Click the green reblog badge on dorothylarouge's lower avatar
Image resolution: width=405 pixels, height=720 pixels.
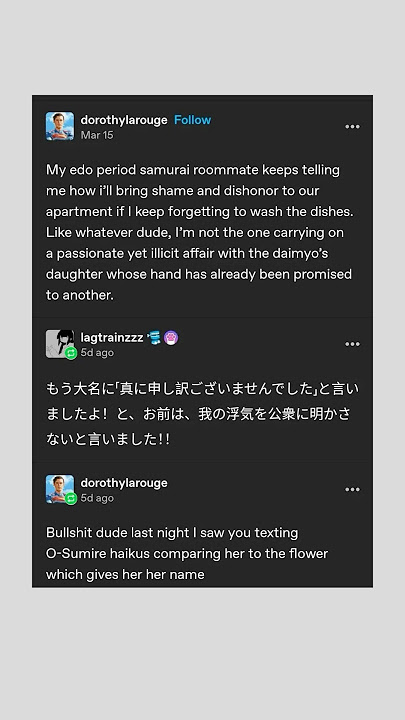71,499
